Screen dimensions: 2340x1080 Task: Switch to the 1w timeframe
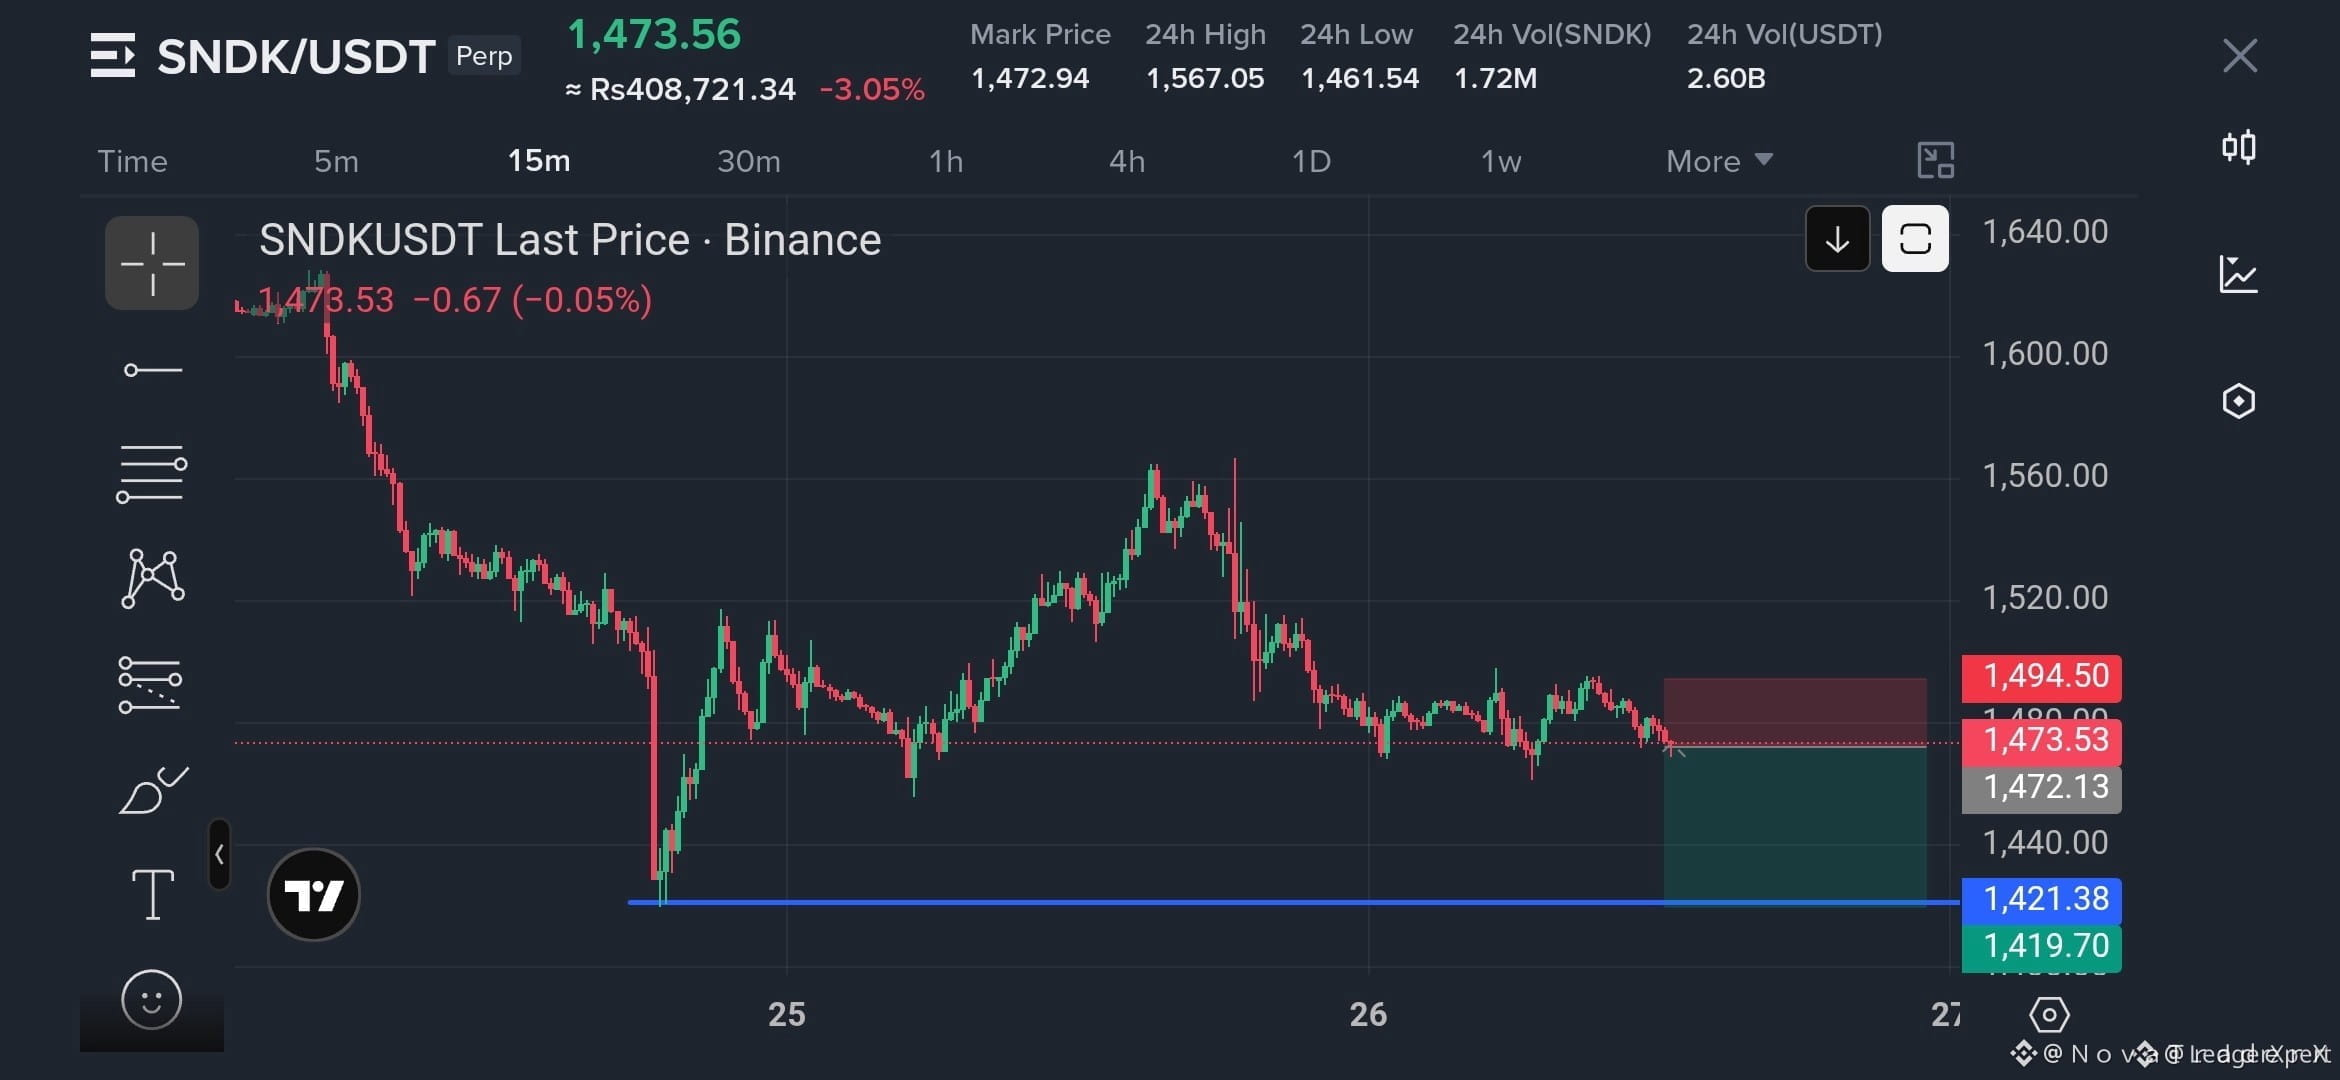coord(1501,161)
